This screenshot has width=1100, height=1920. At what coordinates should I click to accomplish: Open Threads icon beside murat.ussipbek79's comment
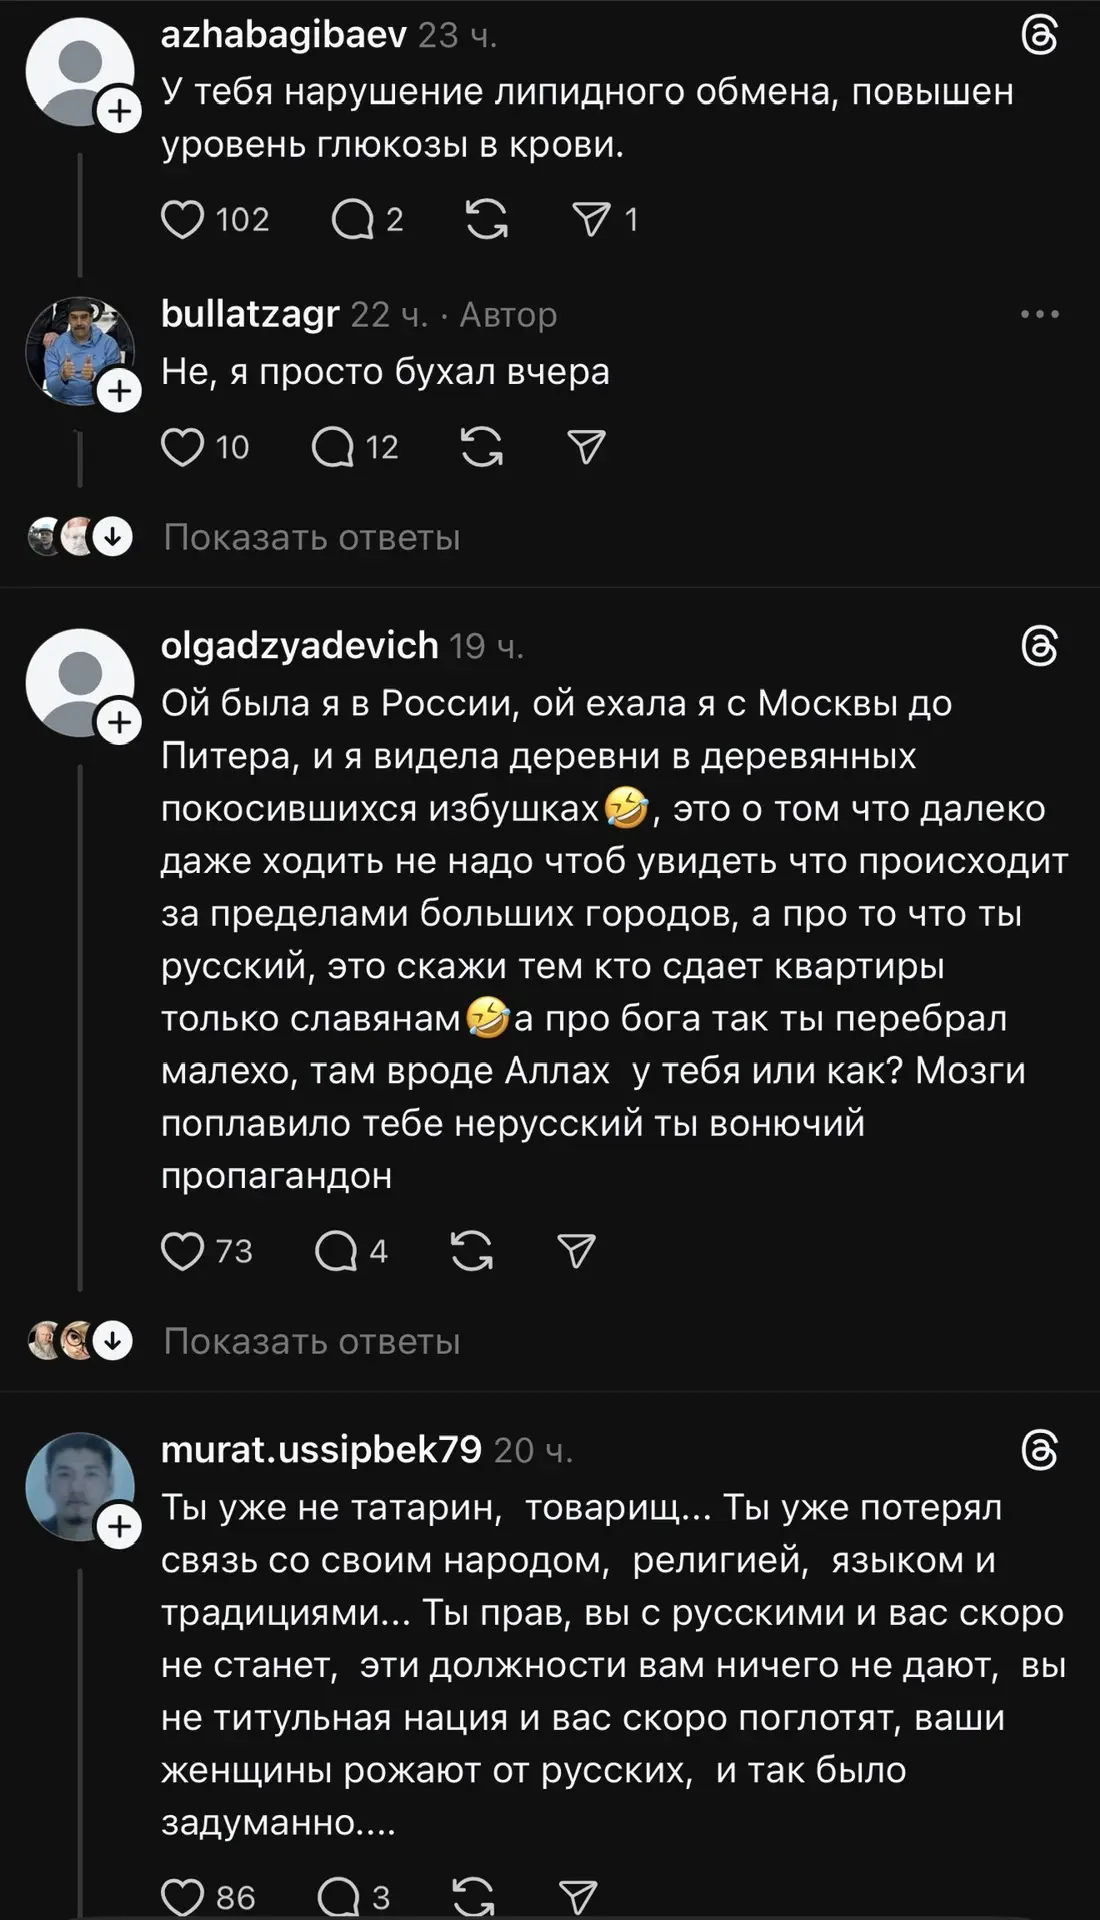coord(1039,1451)
